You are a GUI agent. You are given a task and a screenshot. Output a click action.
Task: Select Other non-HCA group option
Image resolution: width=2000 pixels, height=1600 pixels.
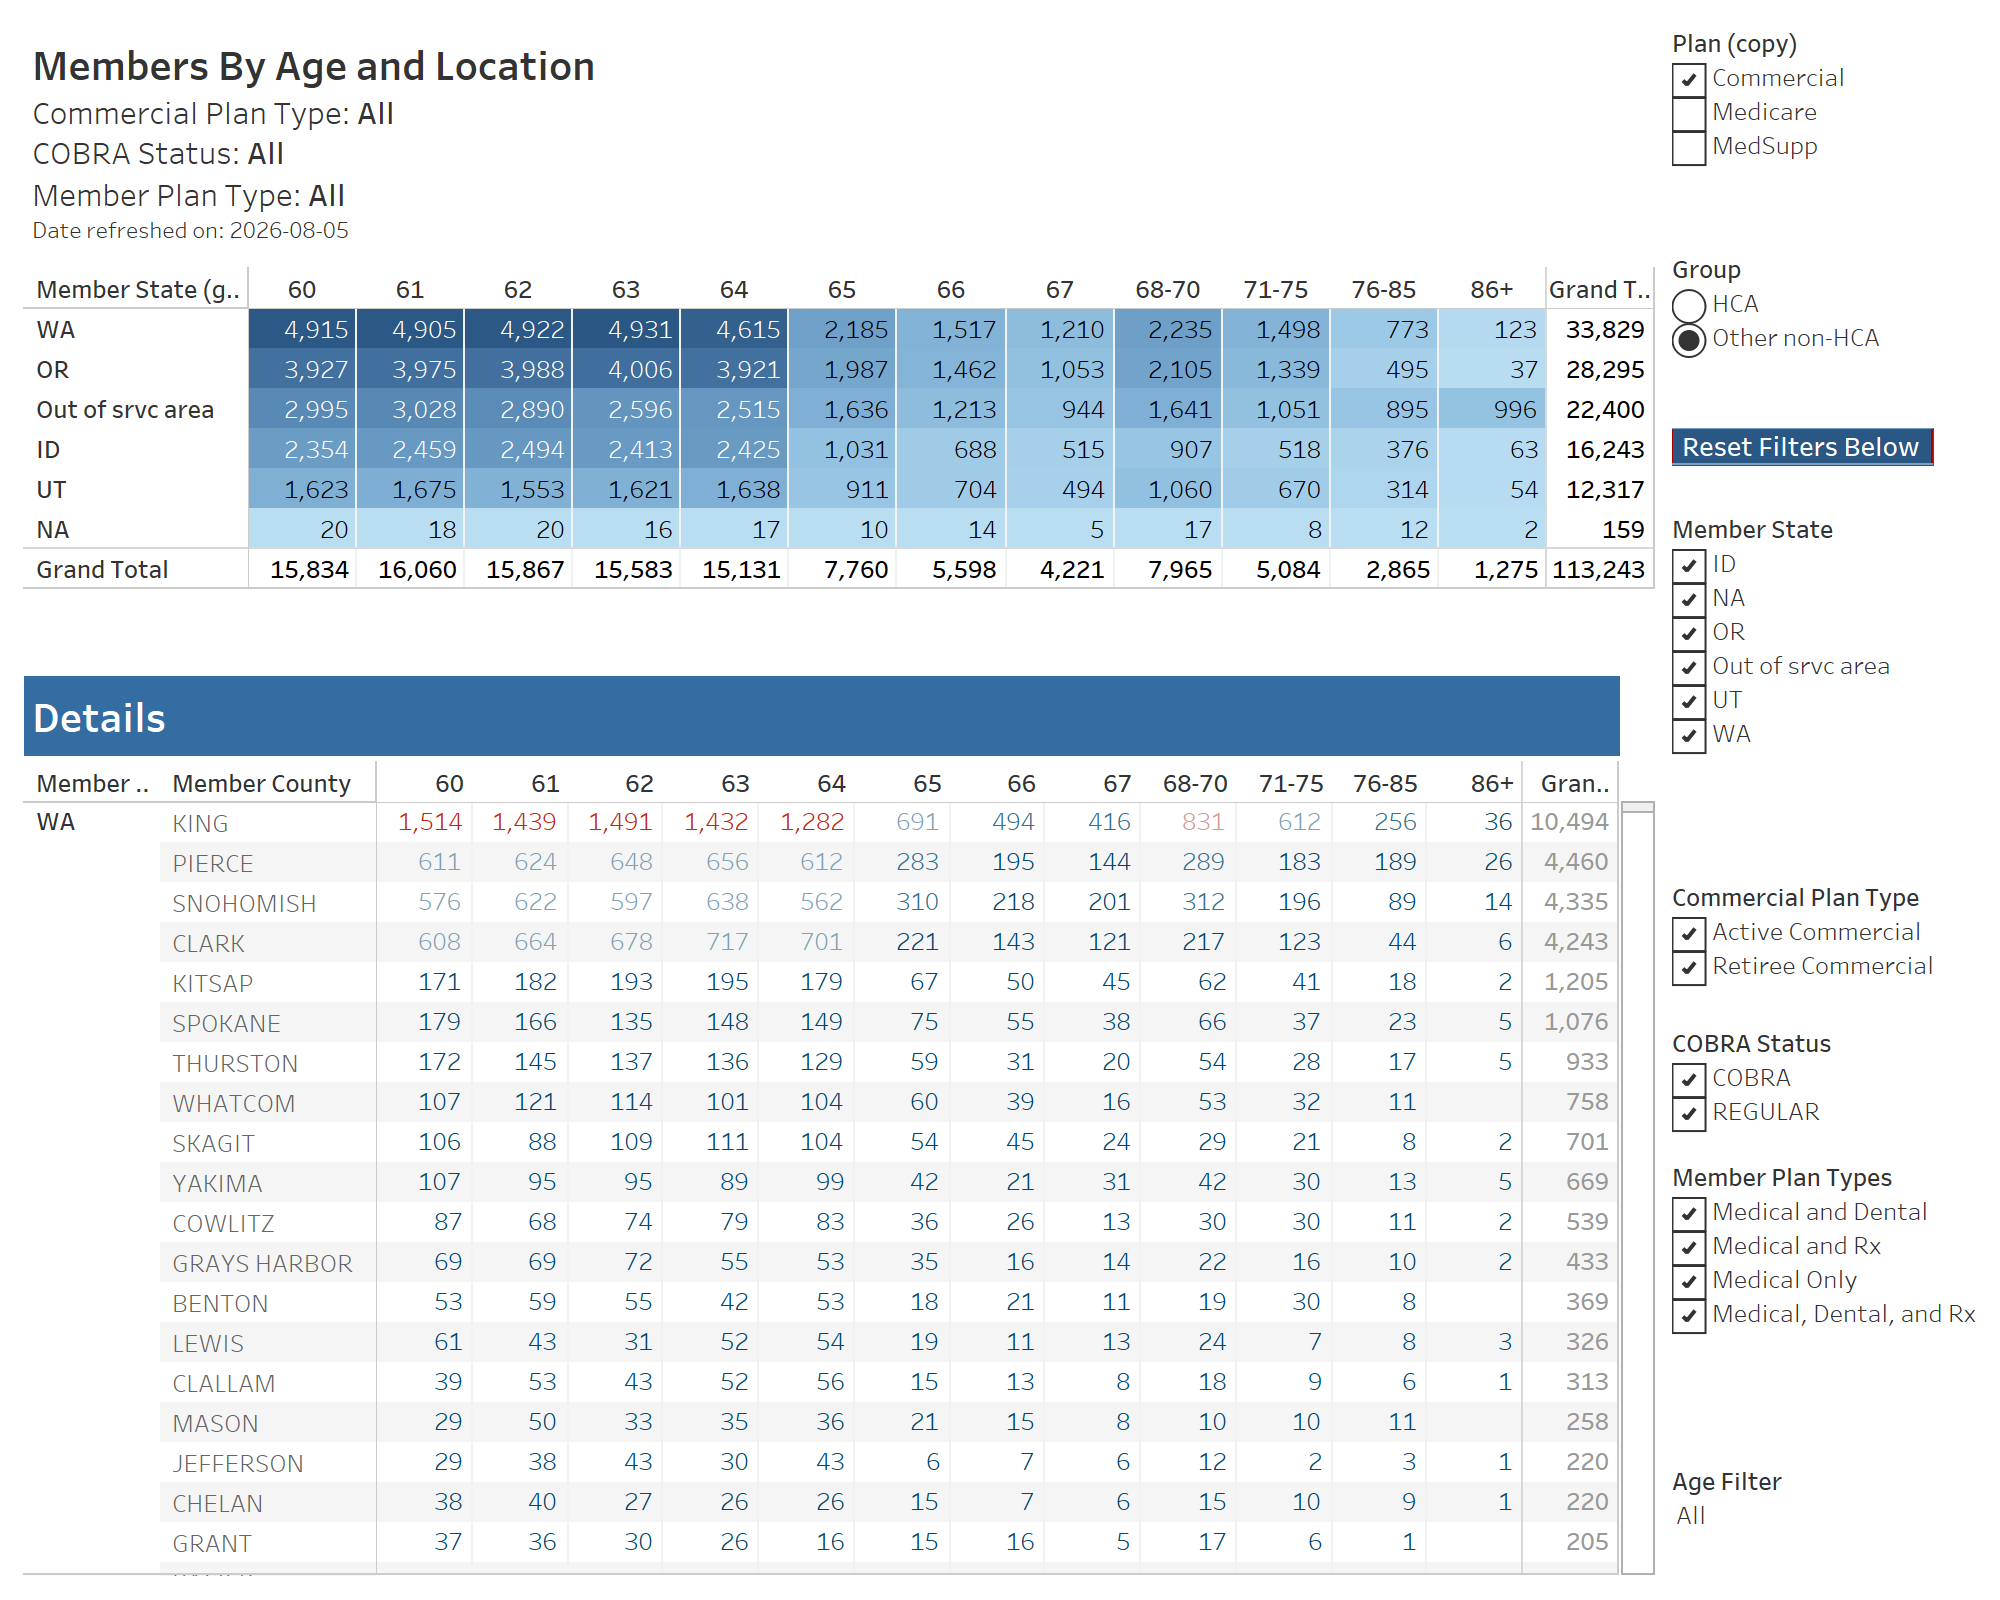(x=1689, y=339)
